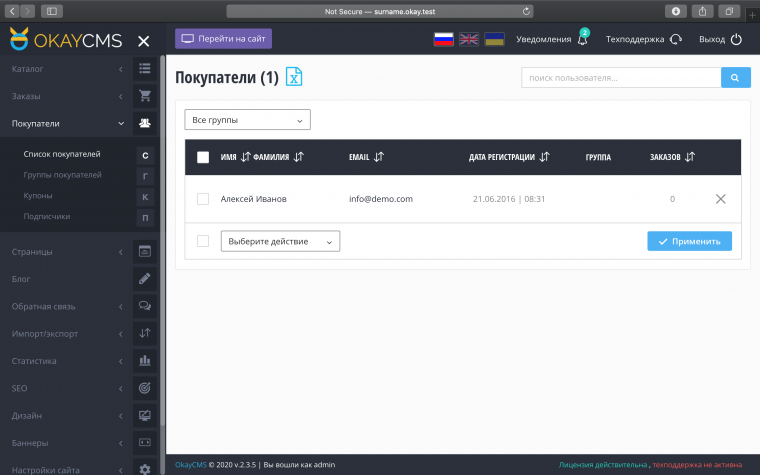
Task: Tick the select-all checkbox in table header
Action: (x=203, y=157)
